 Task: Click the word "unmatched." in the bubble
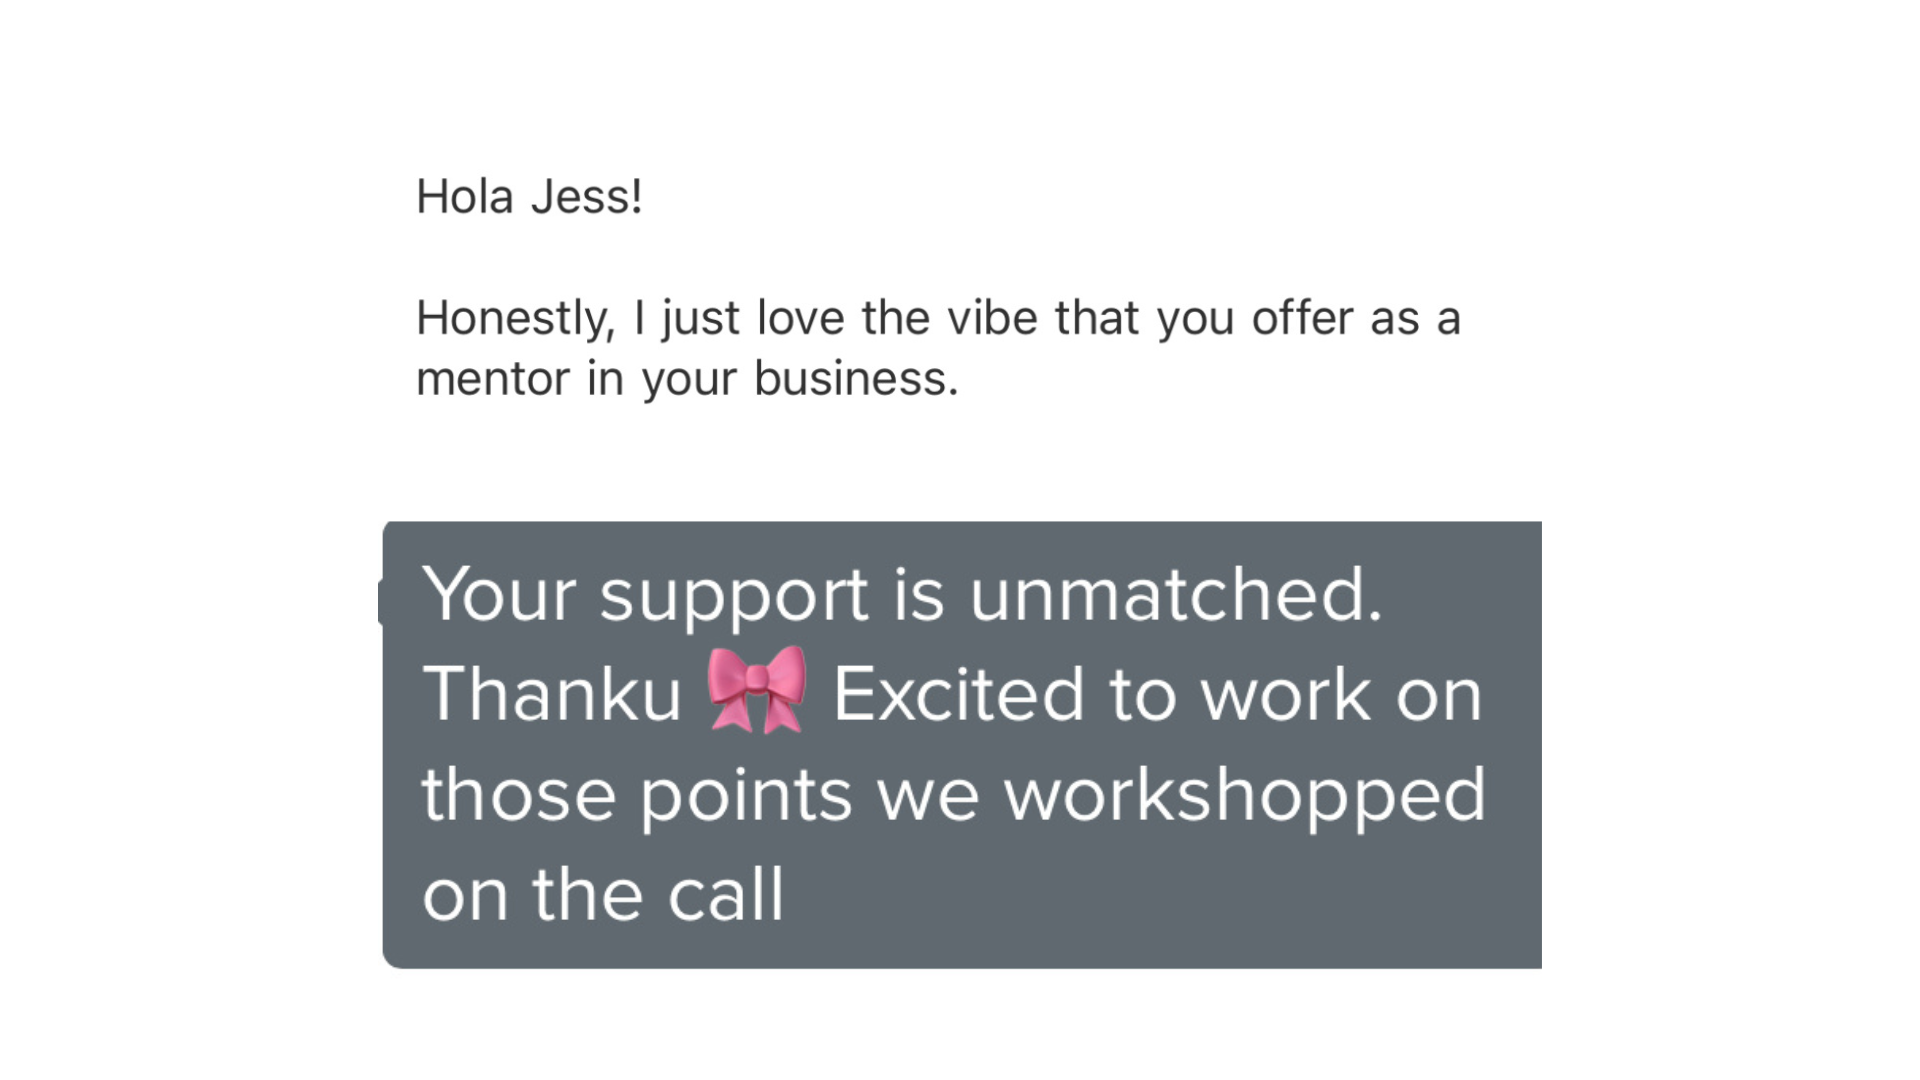[x=1176, y=593]
